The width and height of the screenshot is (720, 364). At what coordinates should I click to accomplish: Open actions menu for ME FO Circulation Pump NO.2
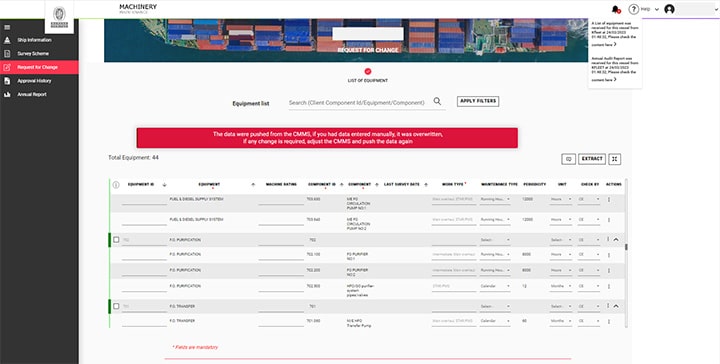(x=609, y=220)
